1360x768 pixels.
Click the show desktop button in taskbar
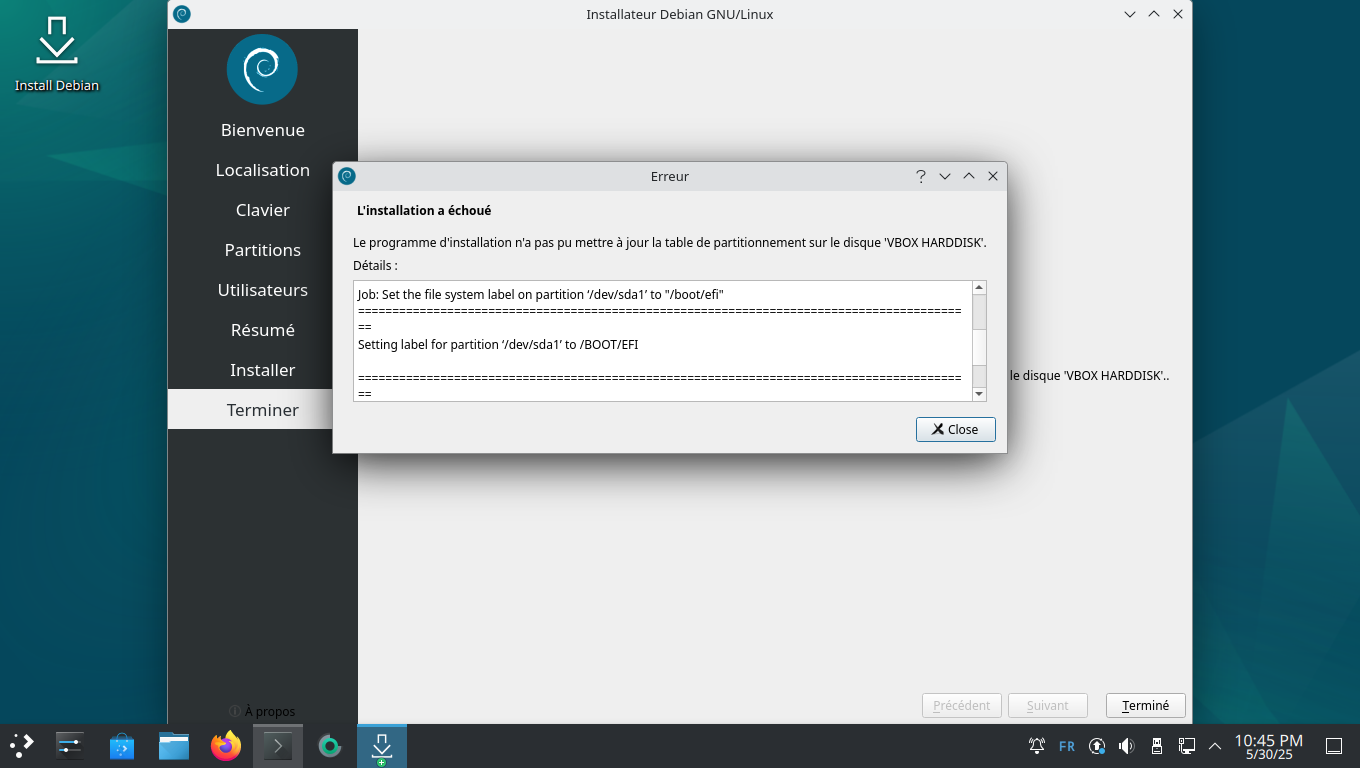click(1333, 746)
